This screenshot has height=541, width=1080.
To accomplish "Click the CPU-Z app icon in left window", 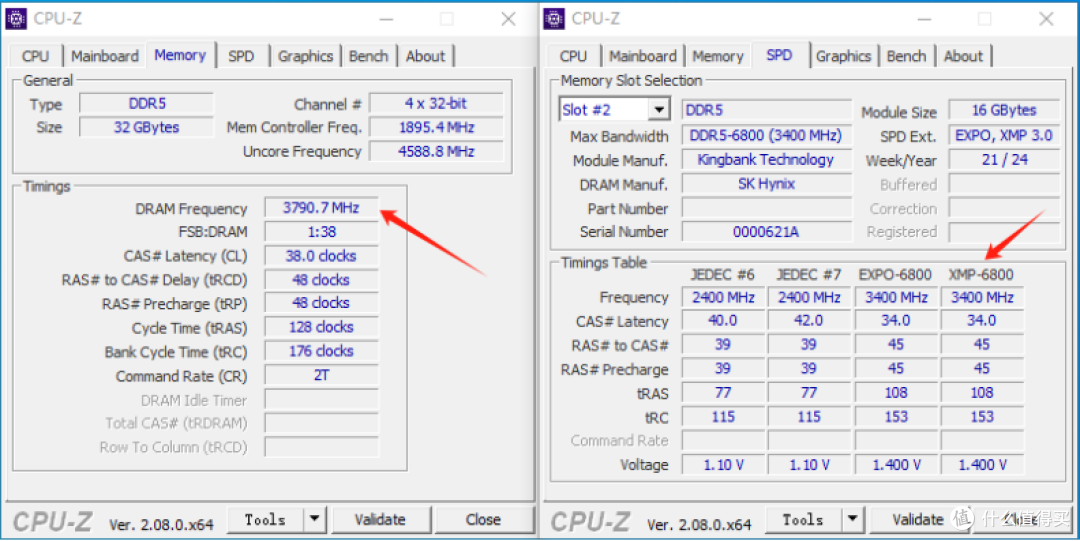I will [15, 19].
